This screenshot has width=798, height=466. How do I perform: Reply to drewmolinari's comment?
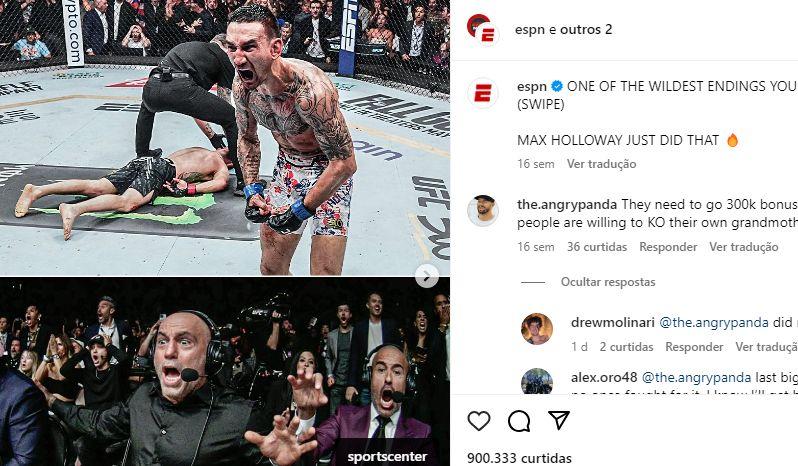pos(694,347)
